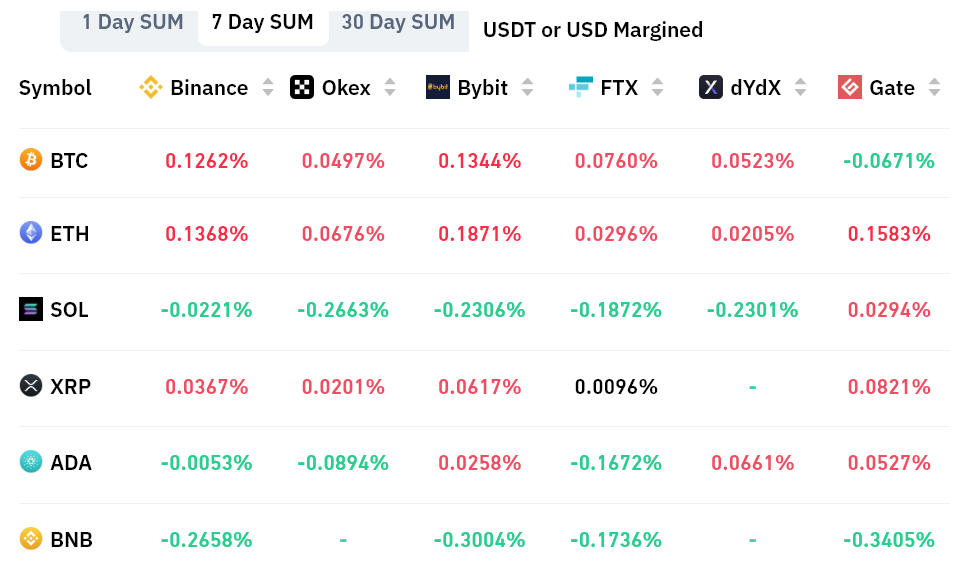Sort by Gate column arrows

pyautogui.click(x=934, y=88)
